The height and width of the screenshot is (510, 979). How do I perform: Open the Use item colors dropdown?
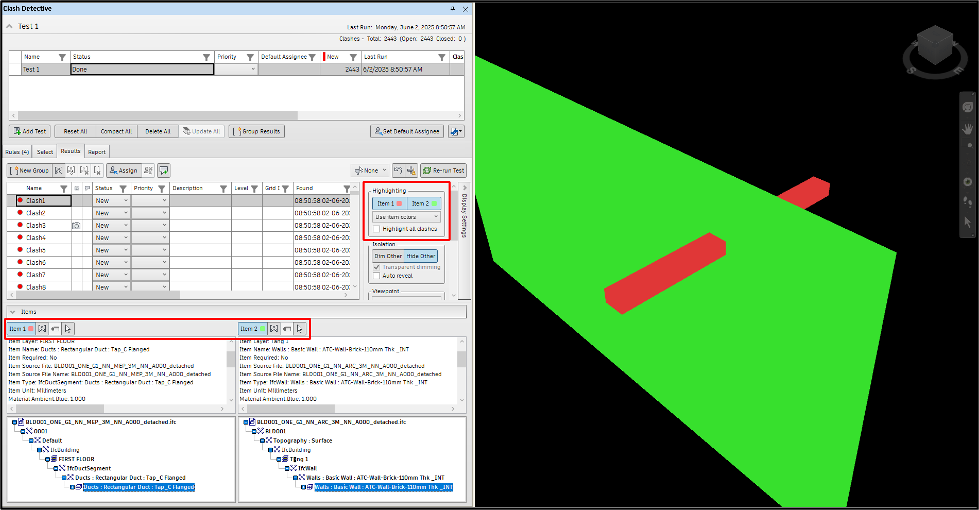[406, 217]
